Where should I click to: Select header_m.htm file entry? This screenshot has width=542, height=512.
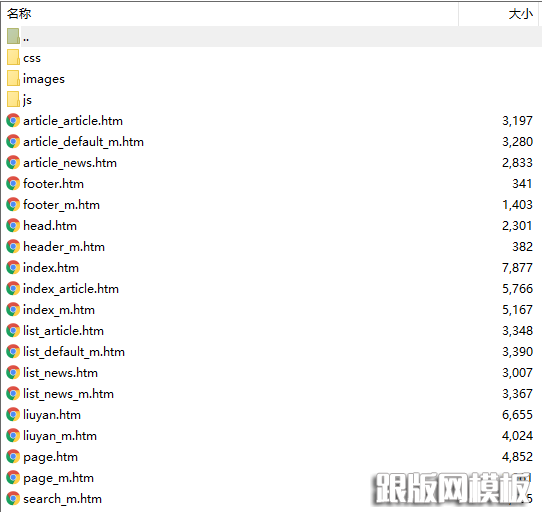[64, 247]
